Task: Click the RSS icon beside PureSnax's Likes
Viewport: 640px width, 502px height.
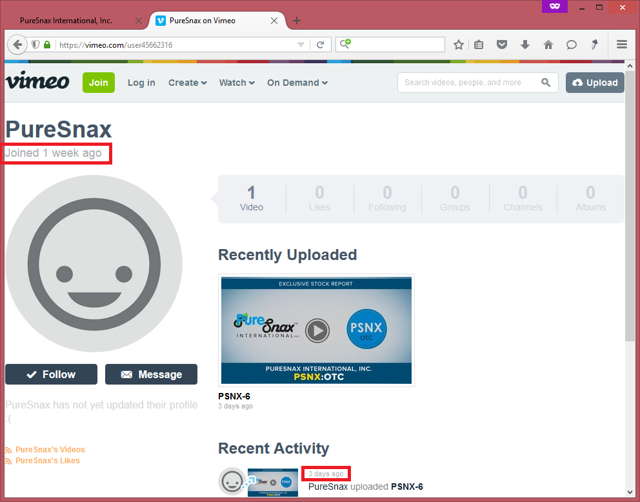Action: pos(9,461)
